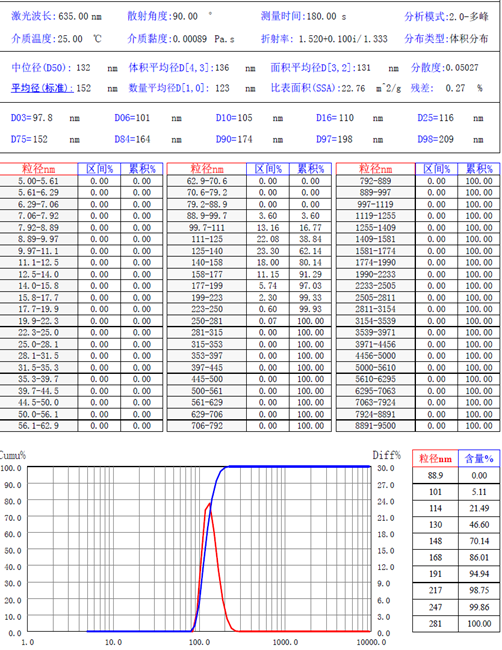Click interval value 0.07 in 250-281 row
The width and height of the screenshot is (502, 650).
[268, 321]
